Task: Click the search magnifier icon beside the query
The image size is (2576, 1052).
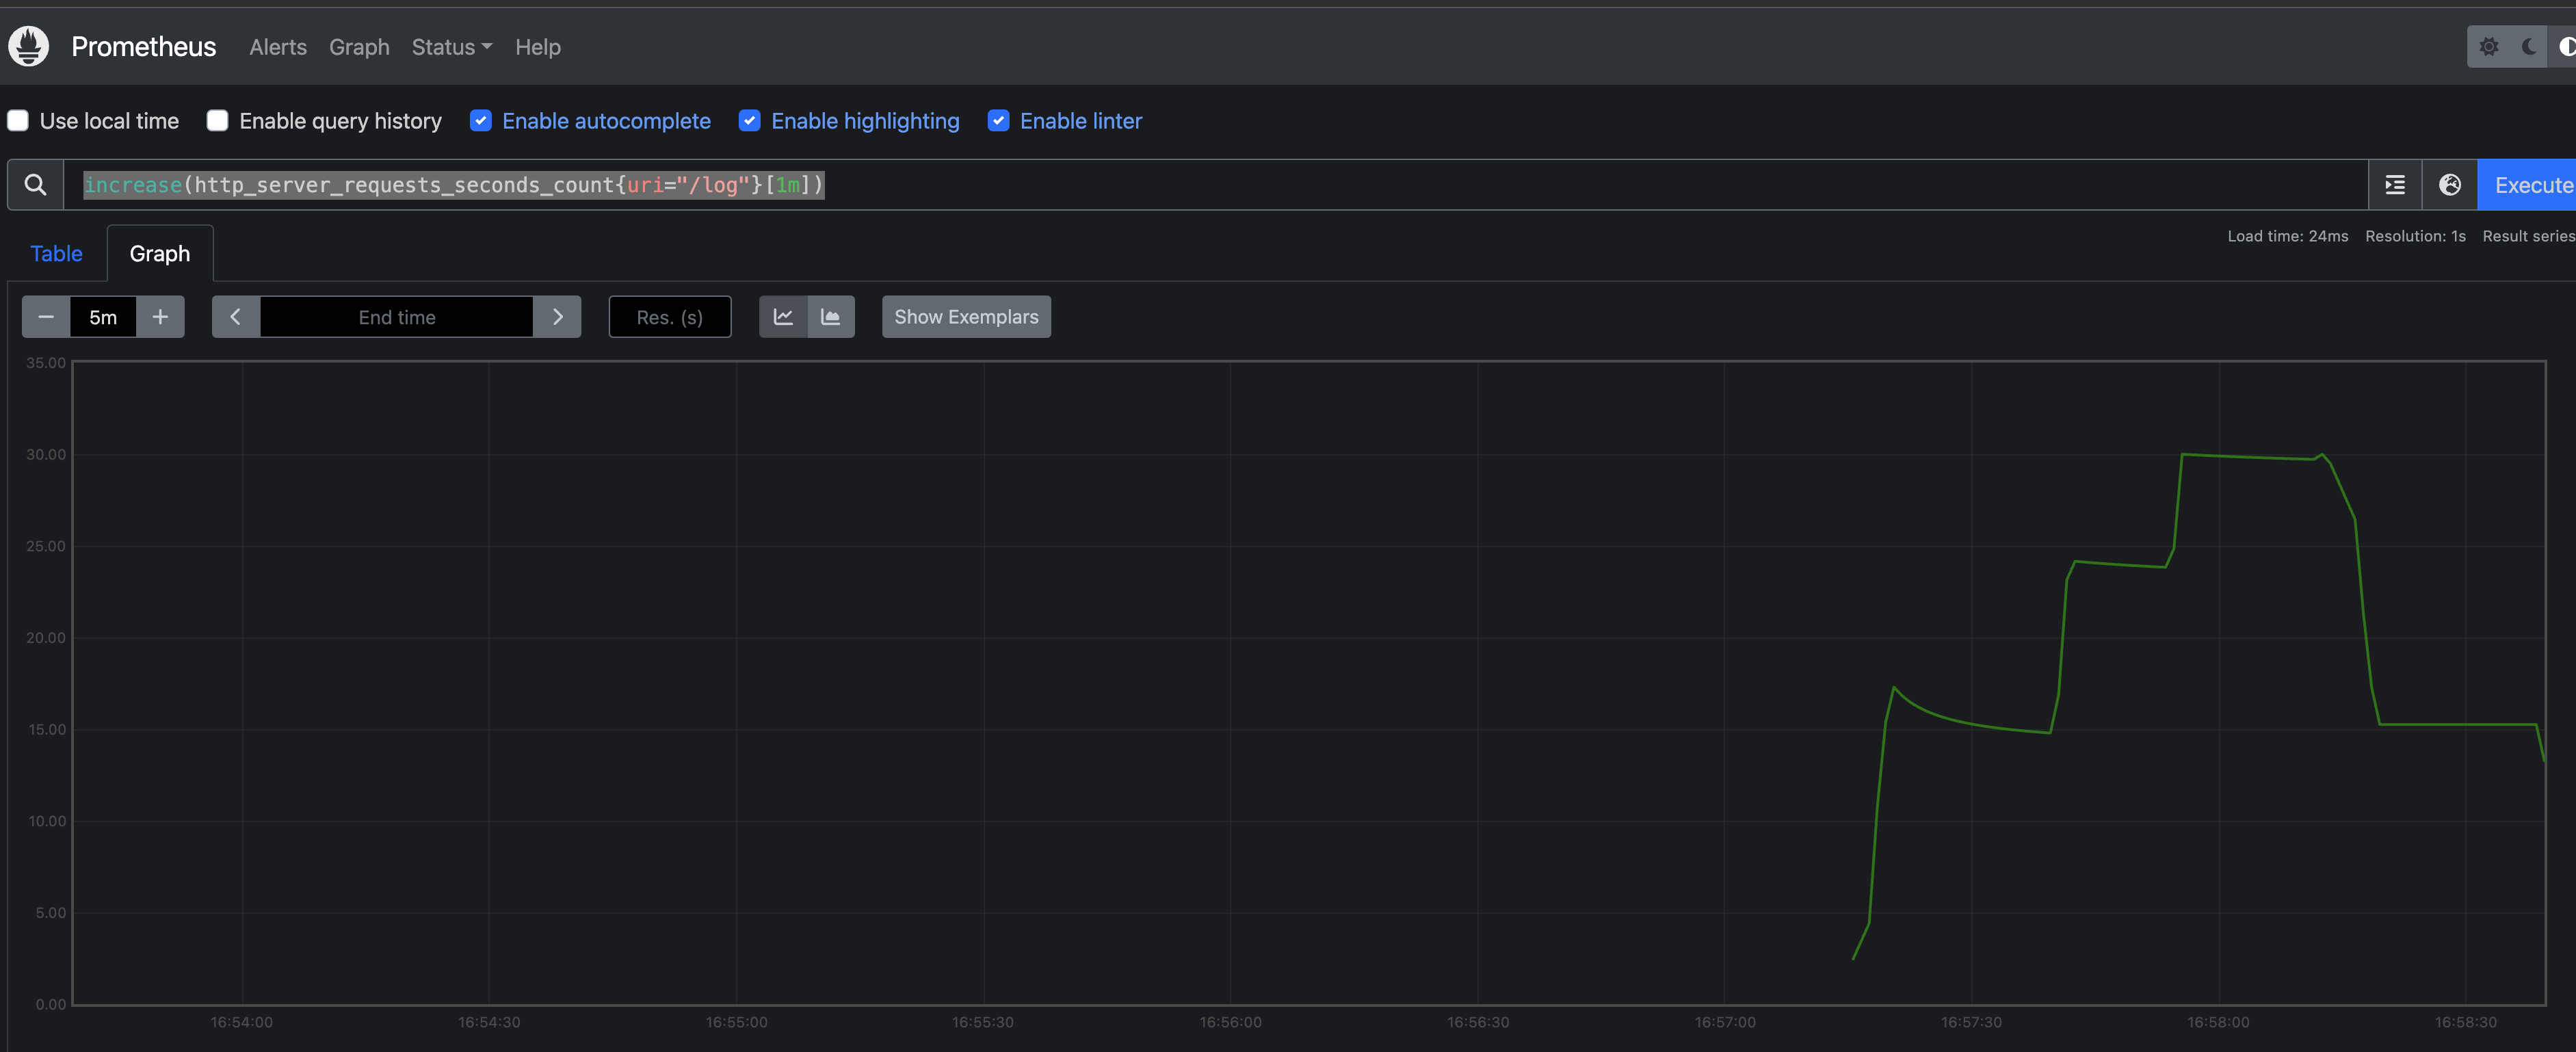Action: click(35, 185)
